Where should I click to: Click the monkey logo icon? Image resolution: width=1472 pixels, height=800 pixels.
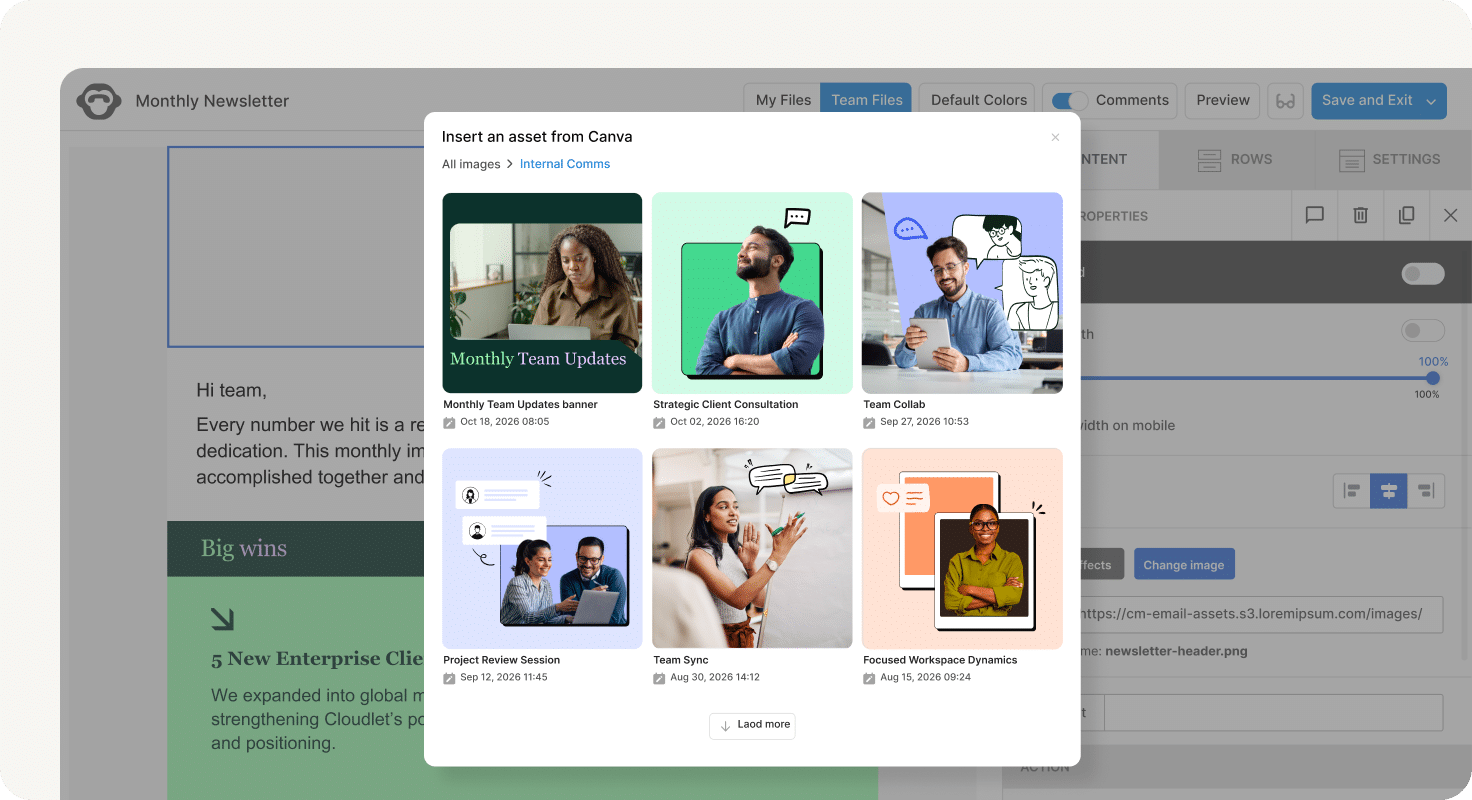point(99,101)
